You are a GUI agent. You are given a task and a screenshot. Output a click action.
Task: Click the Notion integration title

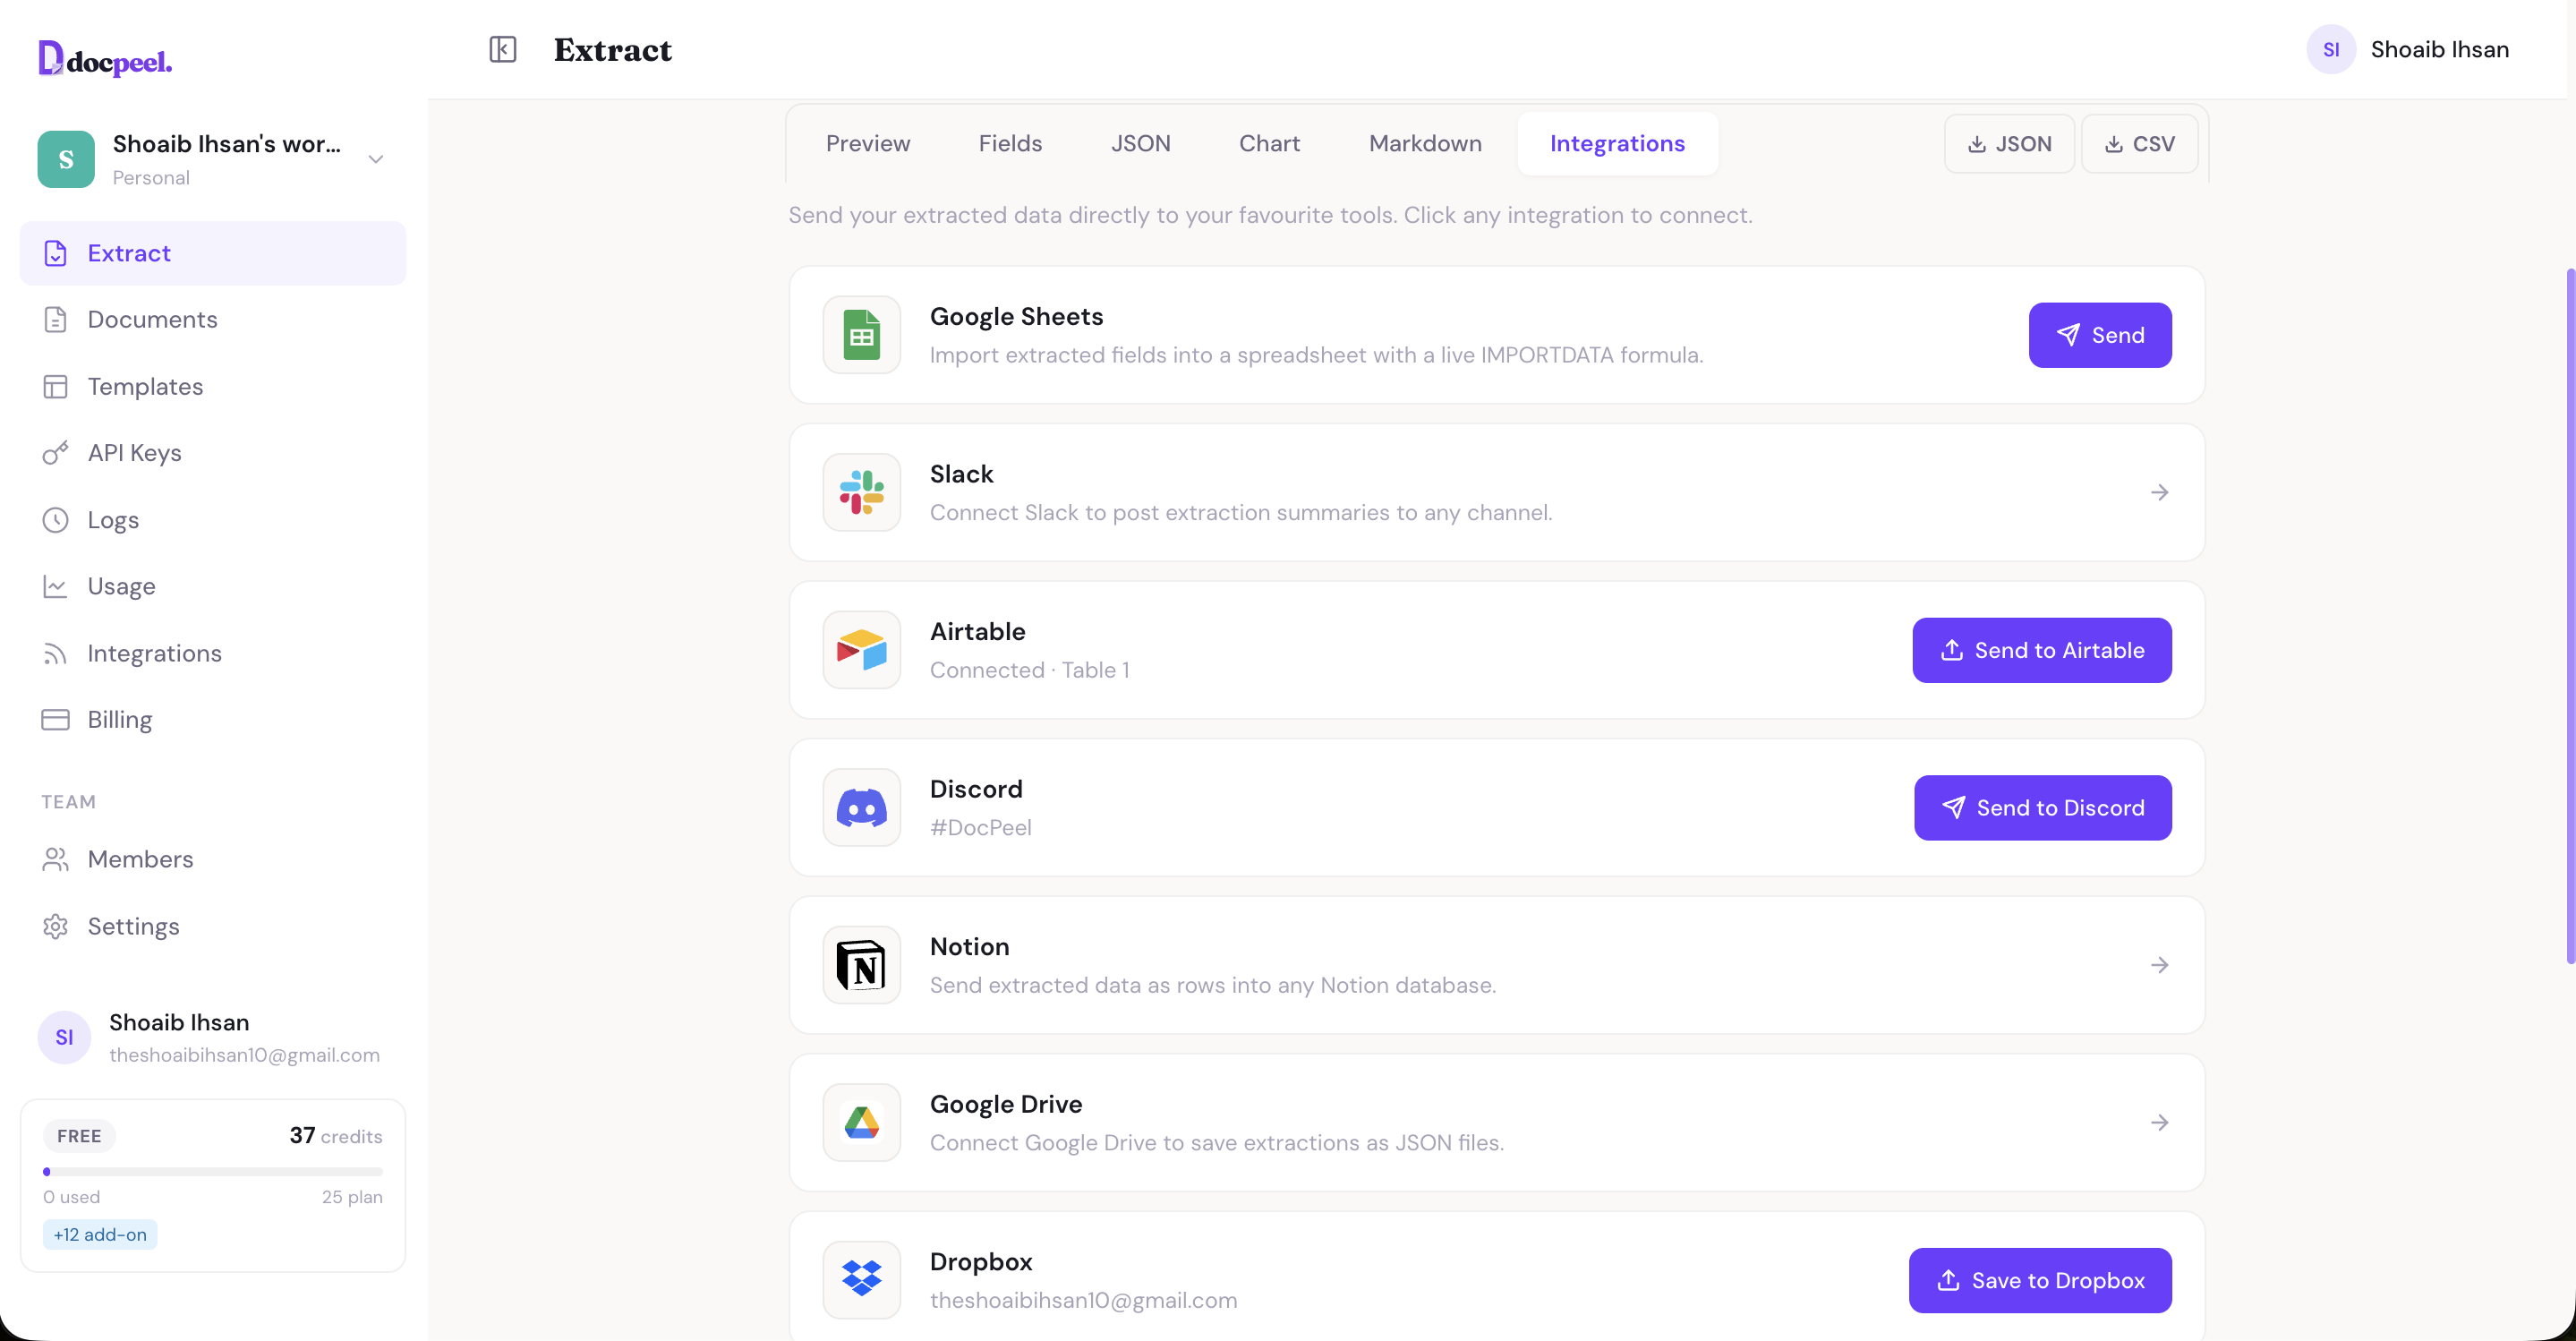click(969, 946)
